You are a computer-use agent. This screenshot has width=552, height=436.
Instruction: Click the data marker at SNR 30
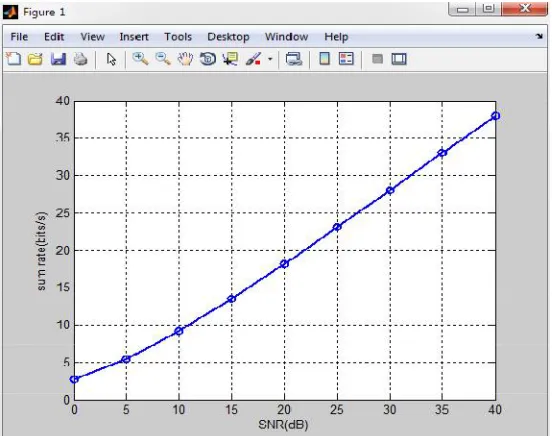click(x=390, y=190)
